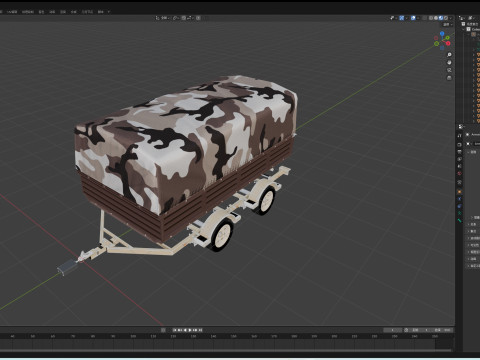Click the armature name field in properties
This screenshot has height=360, width=480.
click(477, 144)
